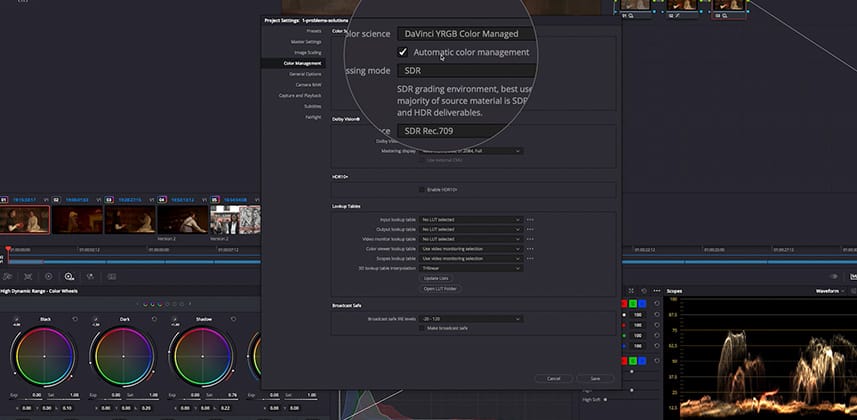Select Master Settings in sidebar

(x=306, y=42)
